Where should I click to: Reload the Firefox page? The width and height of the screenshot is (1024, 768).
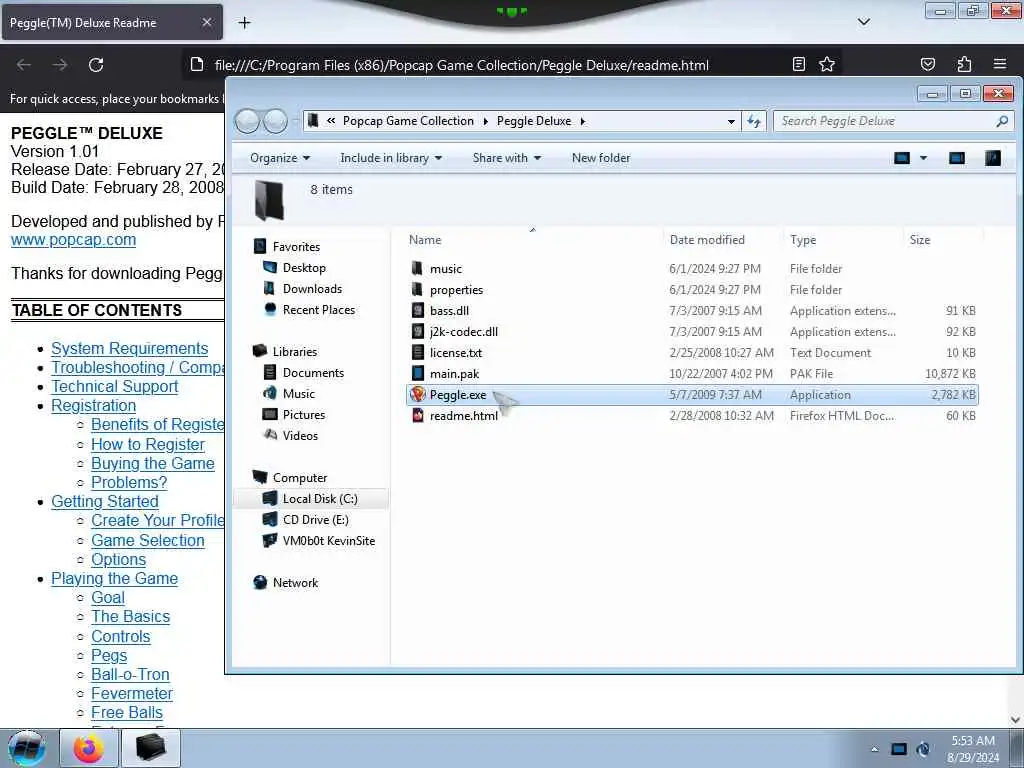point(96,65)
